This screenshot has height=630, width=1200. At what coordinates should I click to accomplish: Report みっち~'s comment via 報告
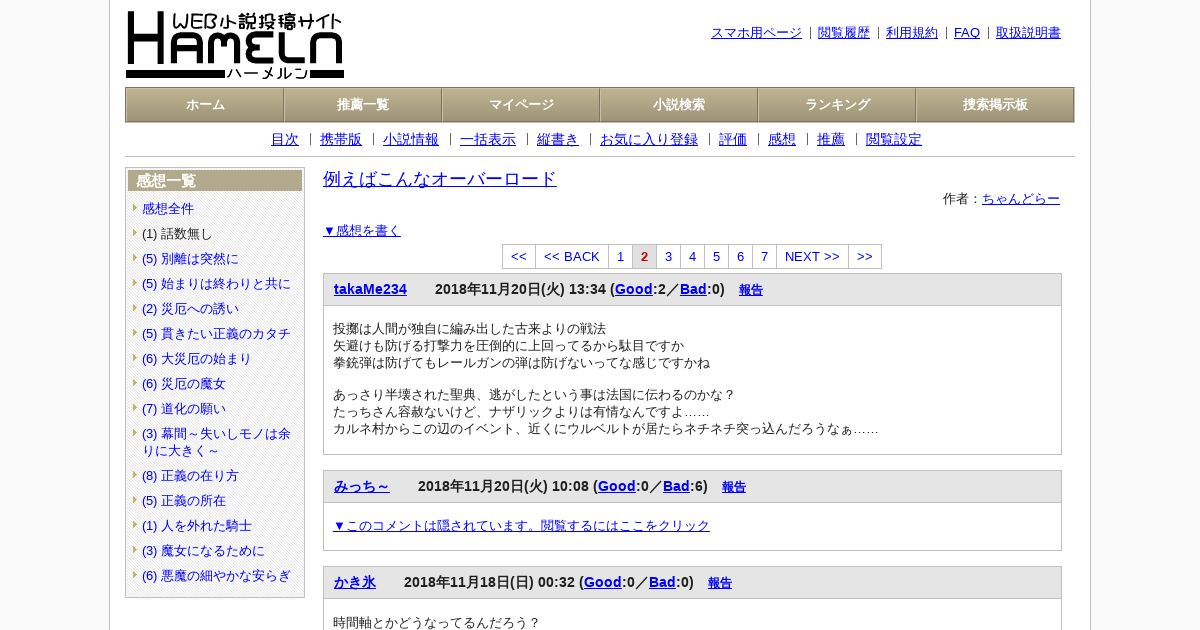[734, 488]
